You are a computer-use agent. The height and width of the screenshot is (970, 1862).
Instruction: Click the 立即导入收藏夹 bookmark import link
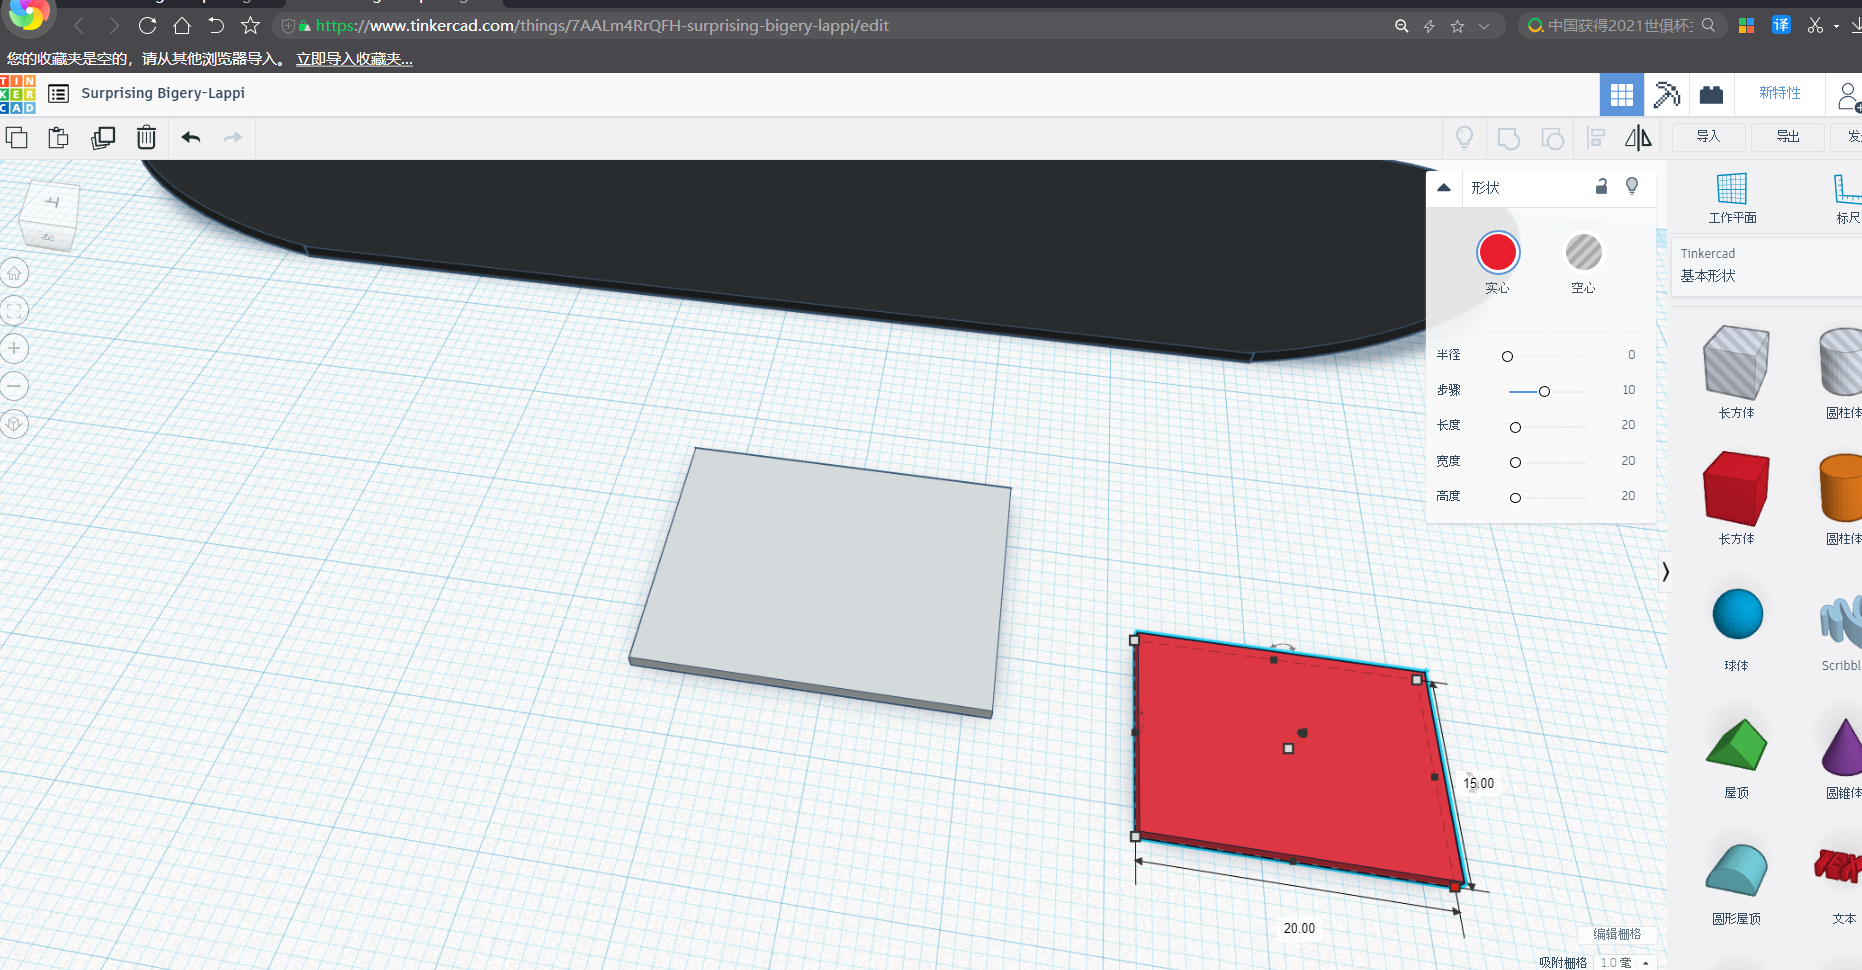(354, 59)
